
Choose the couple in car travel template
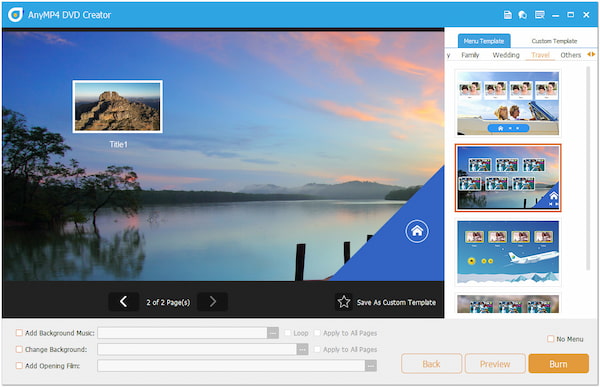508,103
